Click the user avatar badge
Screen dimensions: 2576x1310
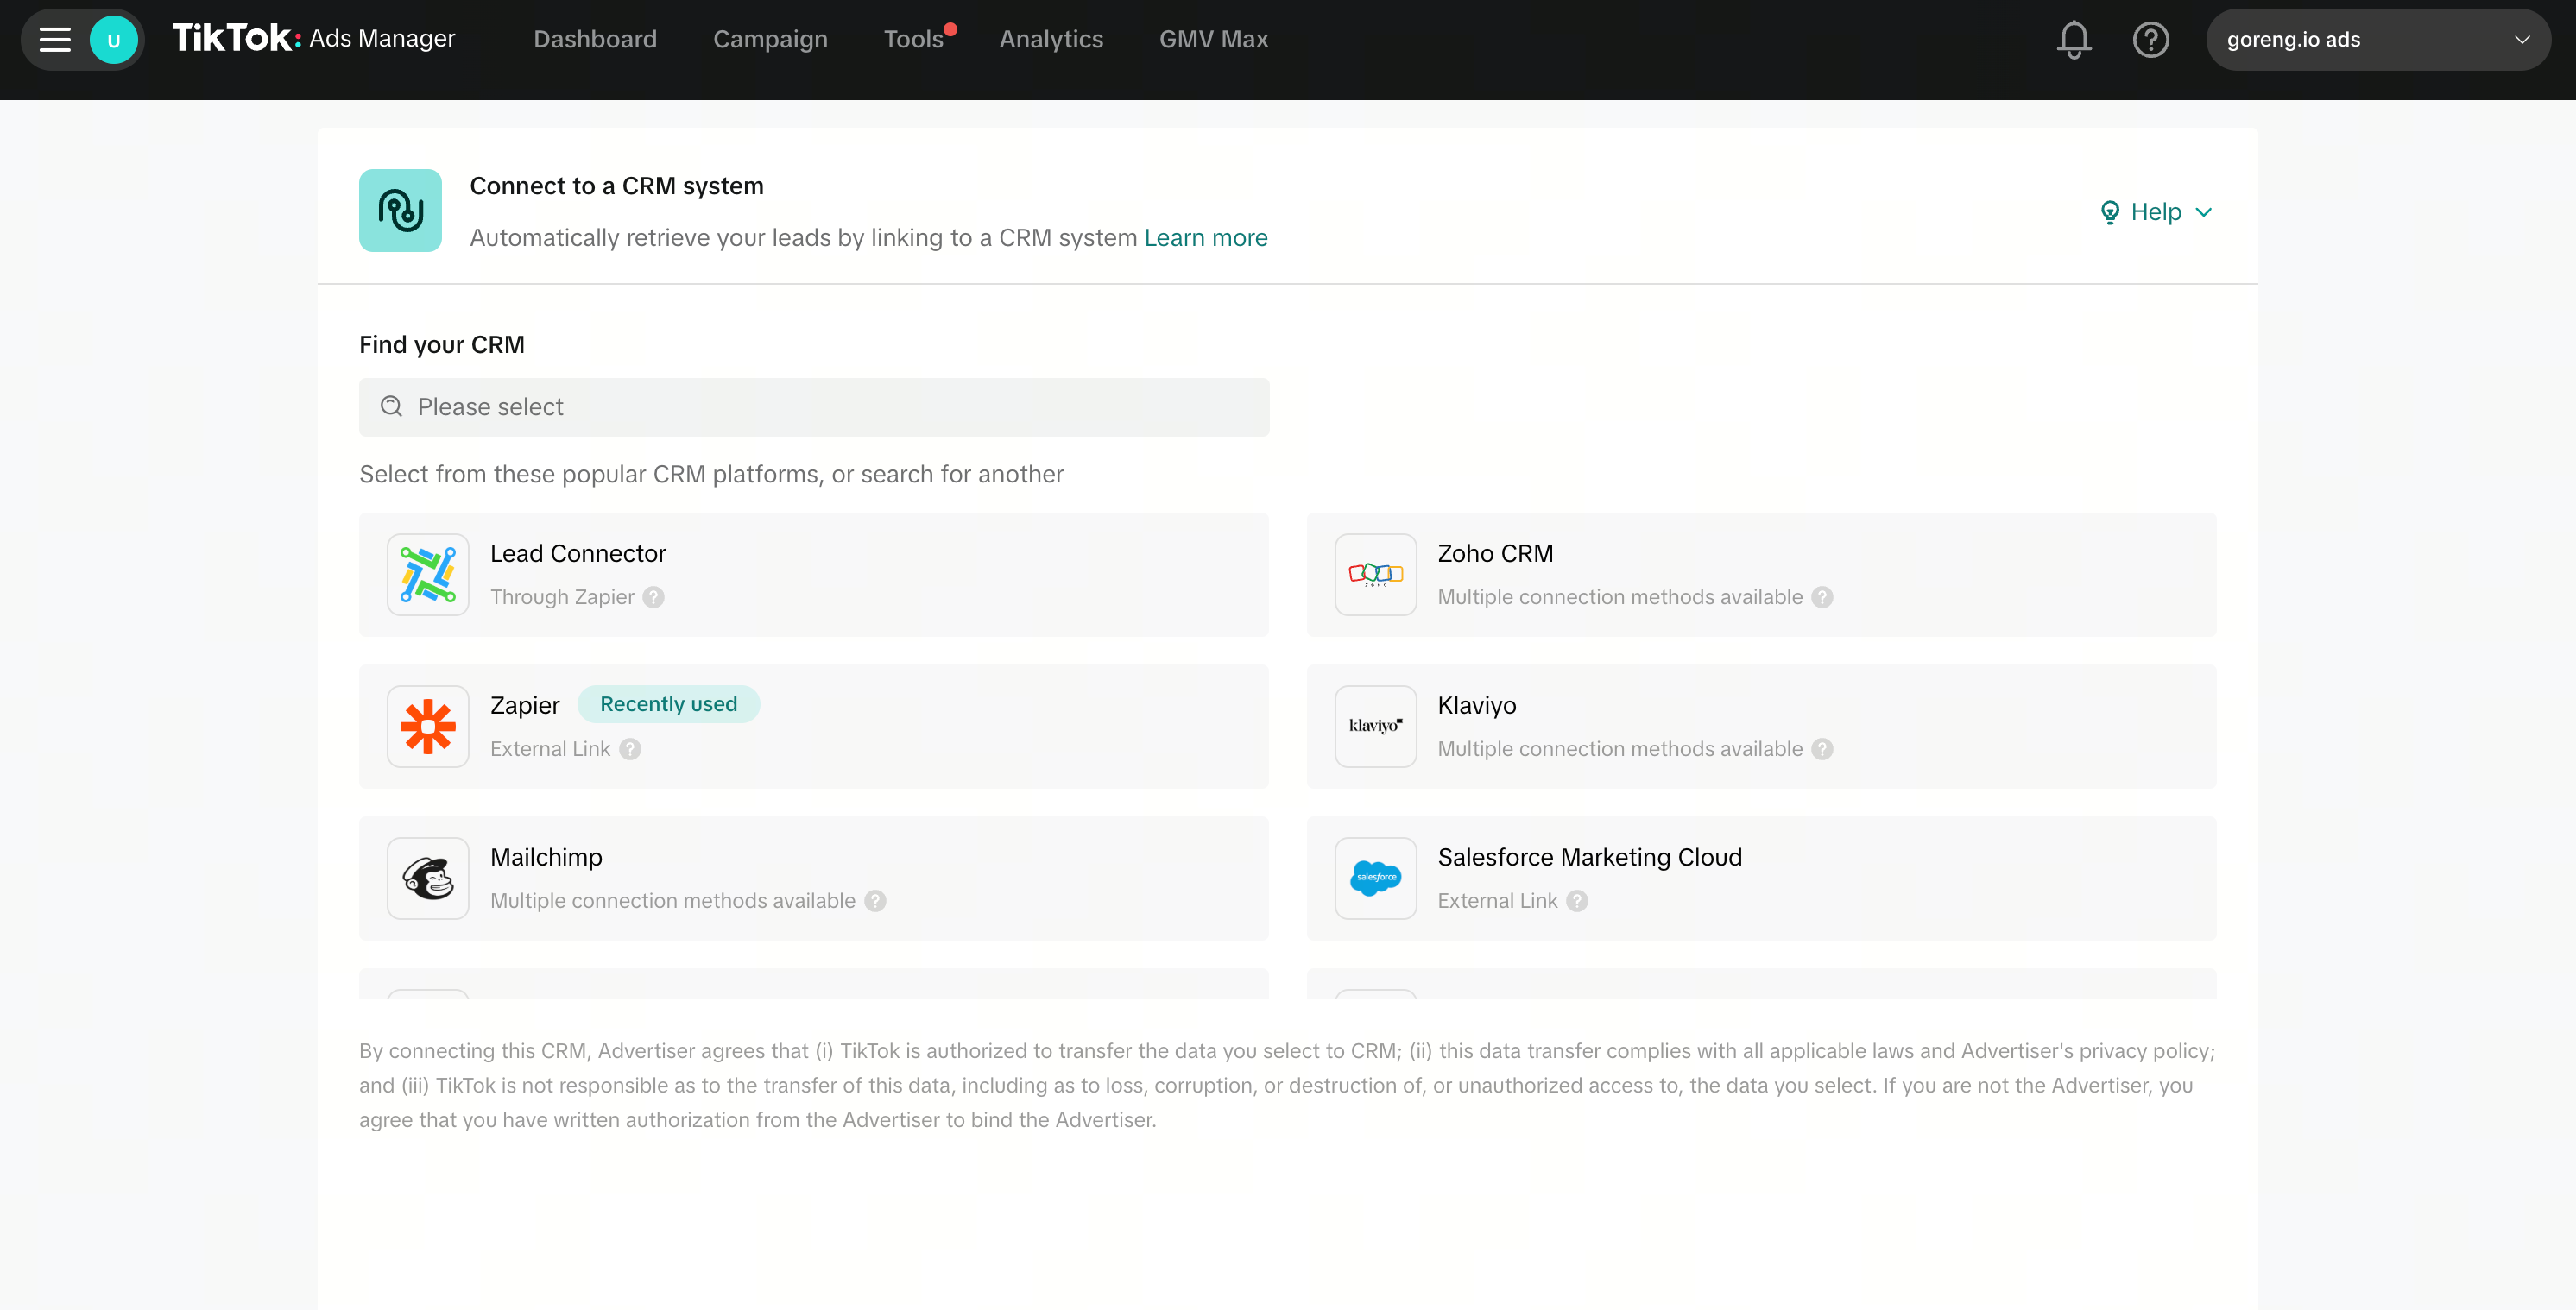(x=114, y=39)
